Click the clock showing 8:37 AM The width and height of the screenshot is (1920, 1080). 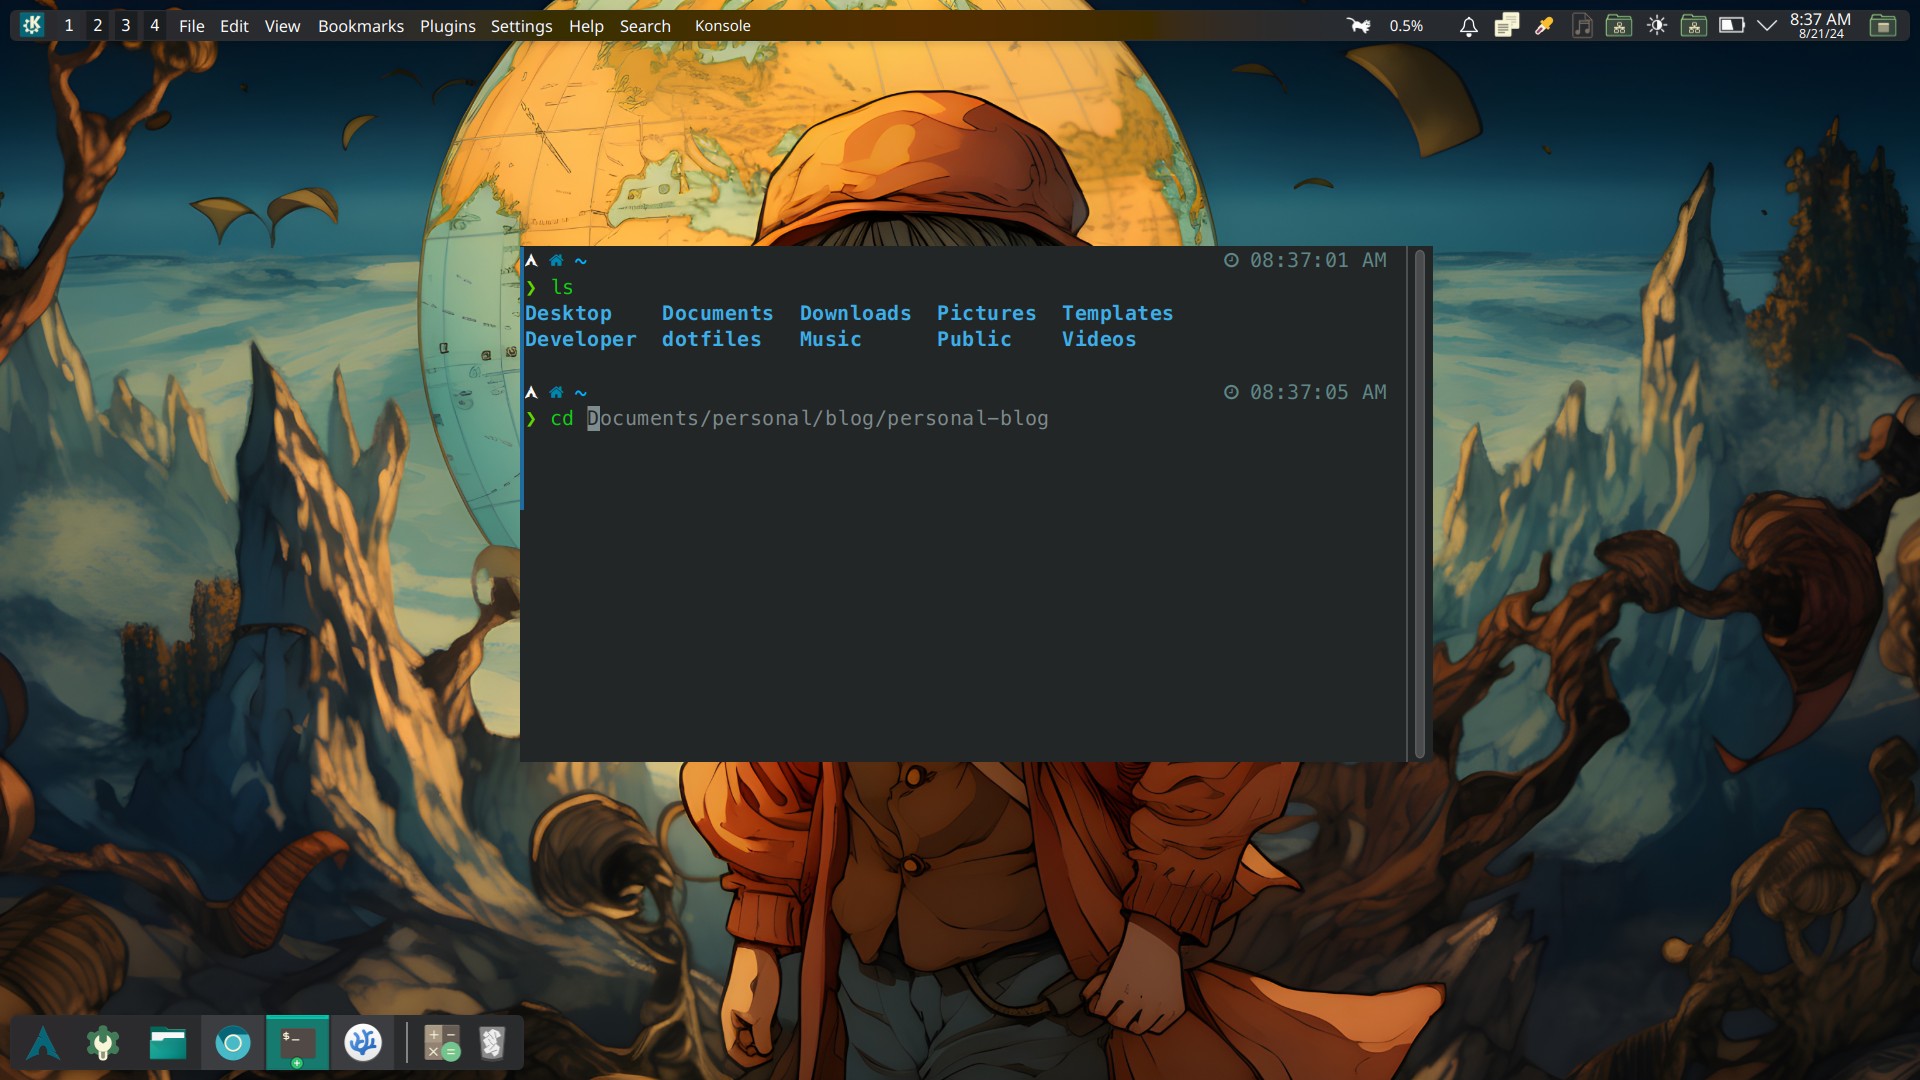[x=1820, y=26]
